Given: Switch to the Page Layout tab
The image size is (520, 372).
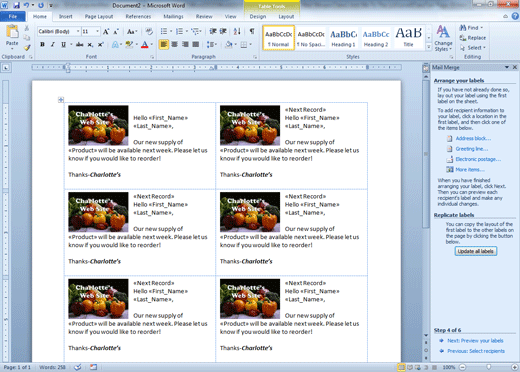Looking at the screenshot, I should 99,16.
